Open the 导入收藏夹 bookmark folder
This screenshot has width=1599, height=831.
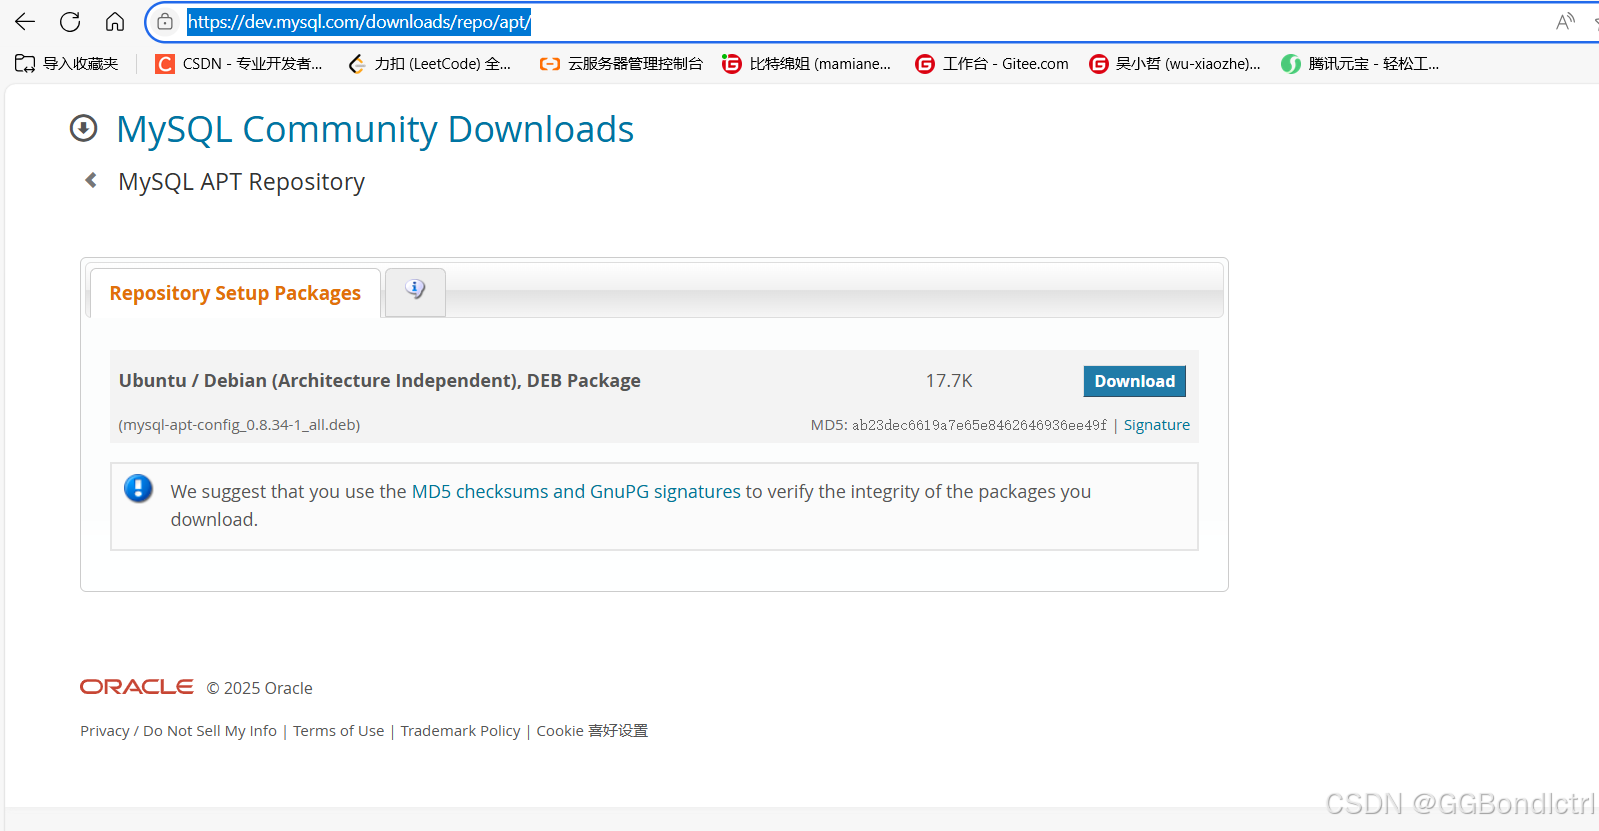[x=66, y=63]
